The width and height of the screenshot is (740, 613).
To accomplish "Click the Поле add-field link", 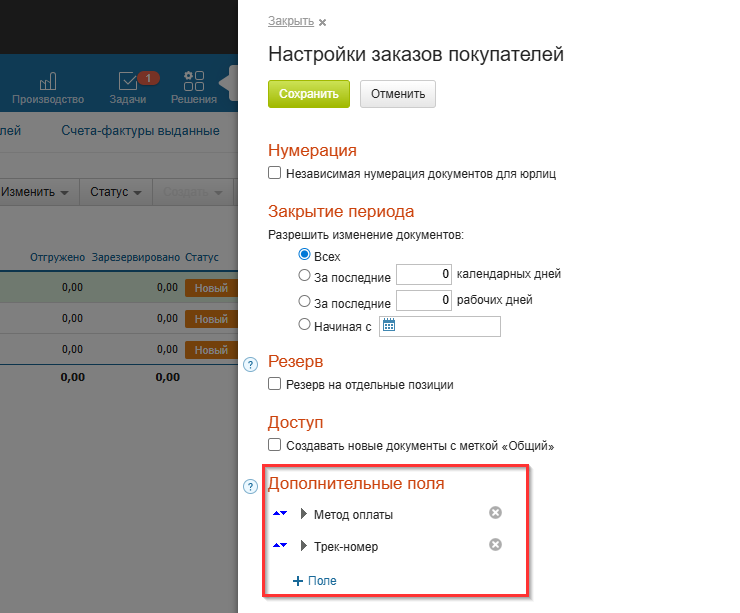I will 322,581.
